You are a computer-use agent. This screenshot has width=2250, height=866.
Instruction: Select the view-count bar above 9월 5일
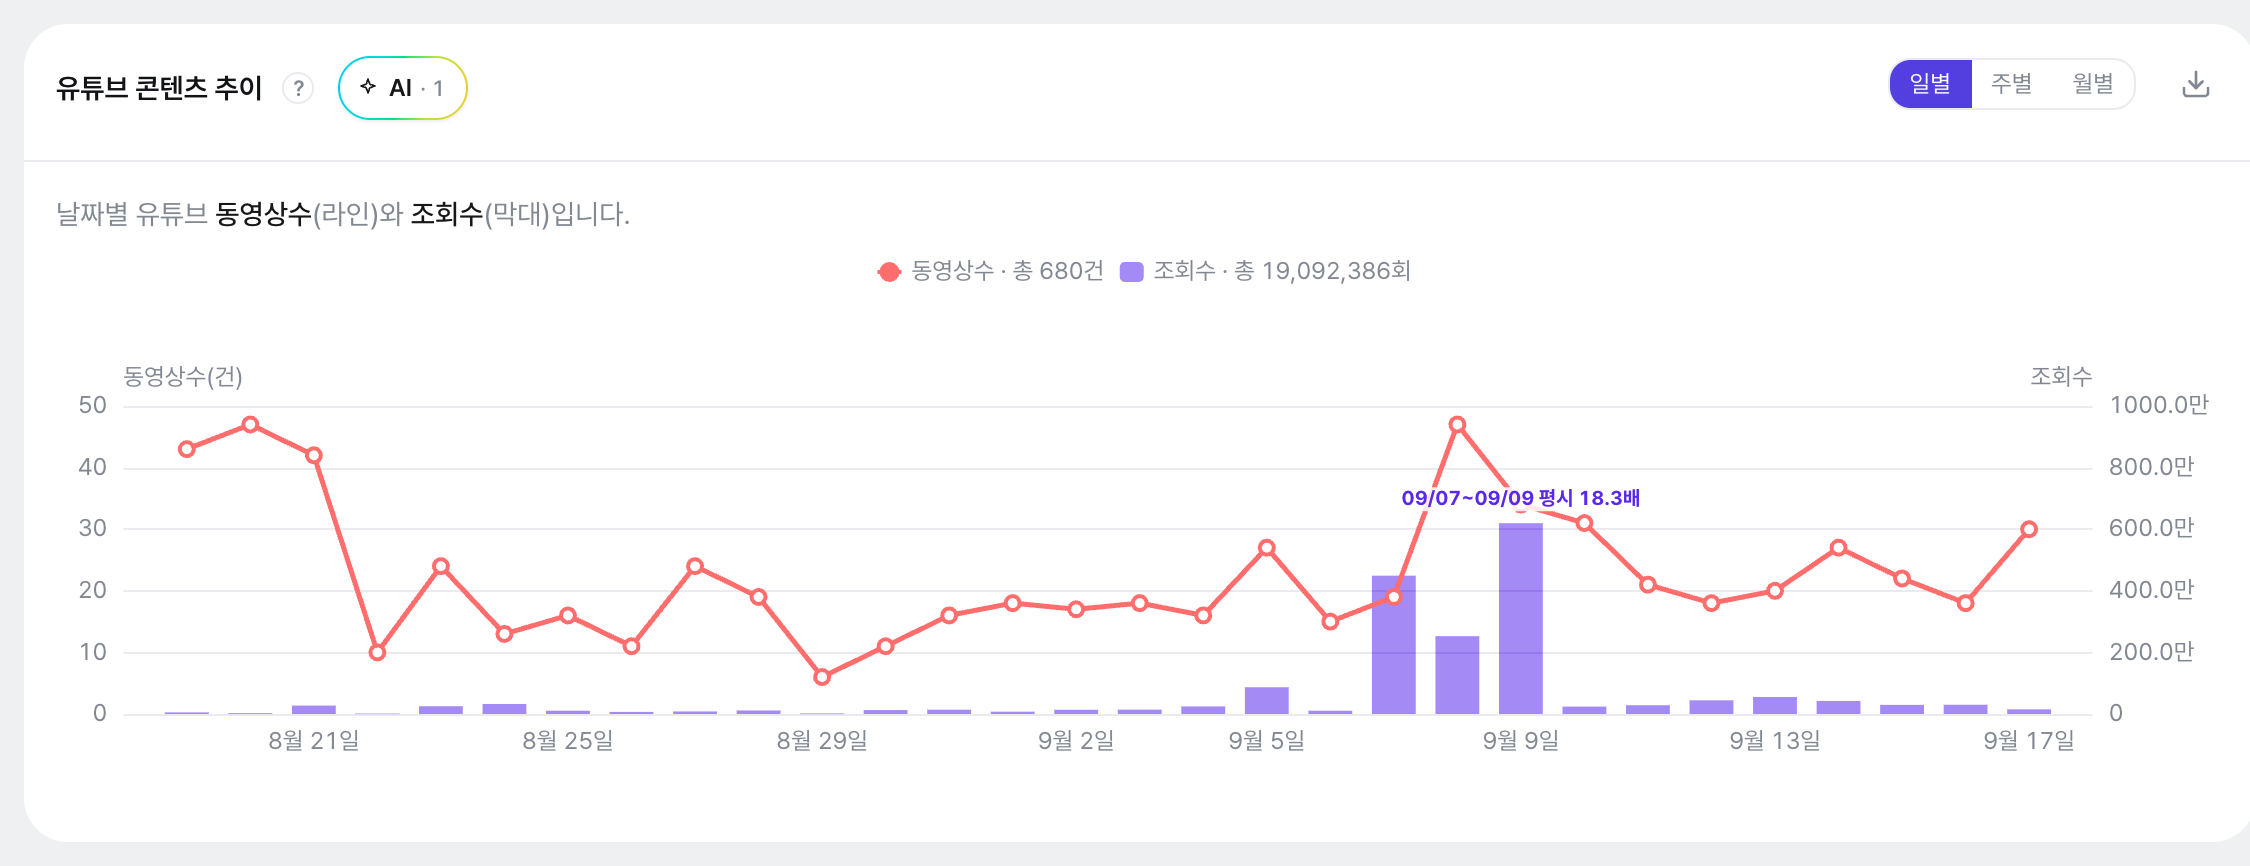tap(1267, 700)
